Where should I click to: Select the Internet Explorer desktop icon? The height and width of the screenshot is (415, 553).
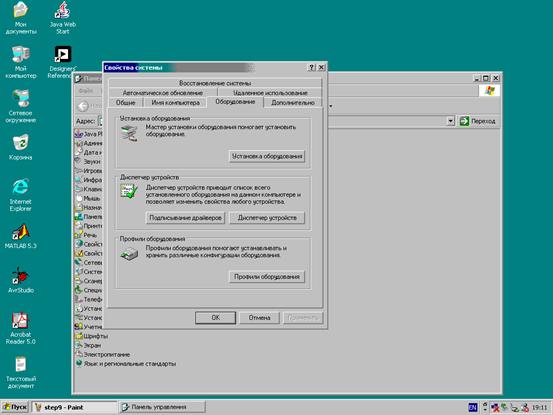[20, 195]
